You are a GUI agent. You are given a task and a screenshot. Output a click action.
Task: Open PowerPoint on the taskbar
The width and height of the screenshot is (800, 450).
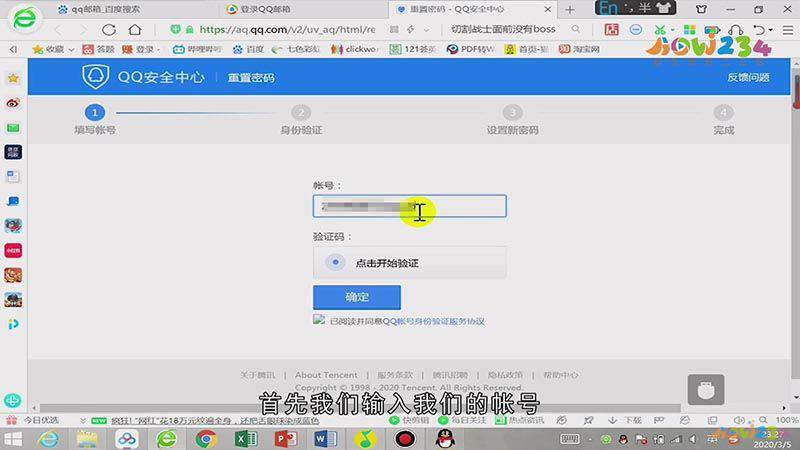(x=286, y=439)
